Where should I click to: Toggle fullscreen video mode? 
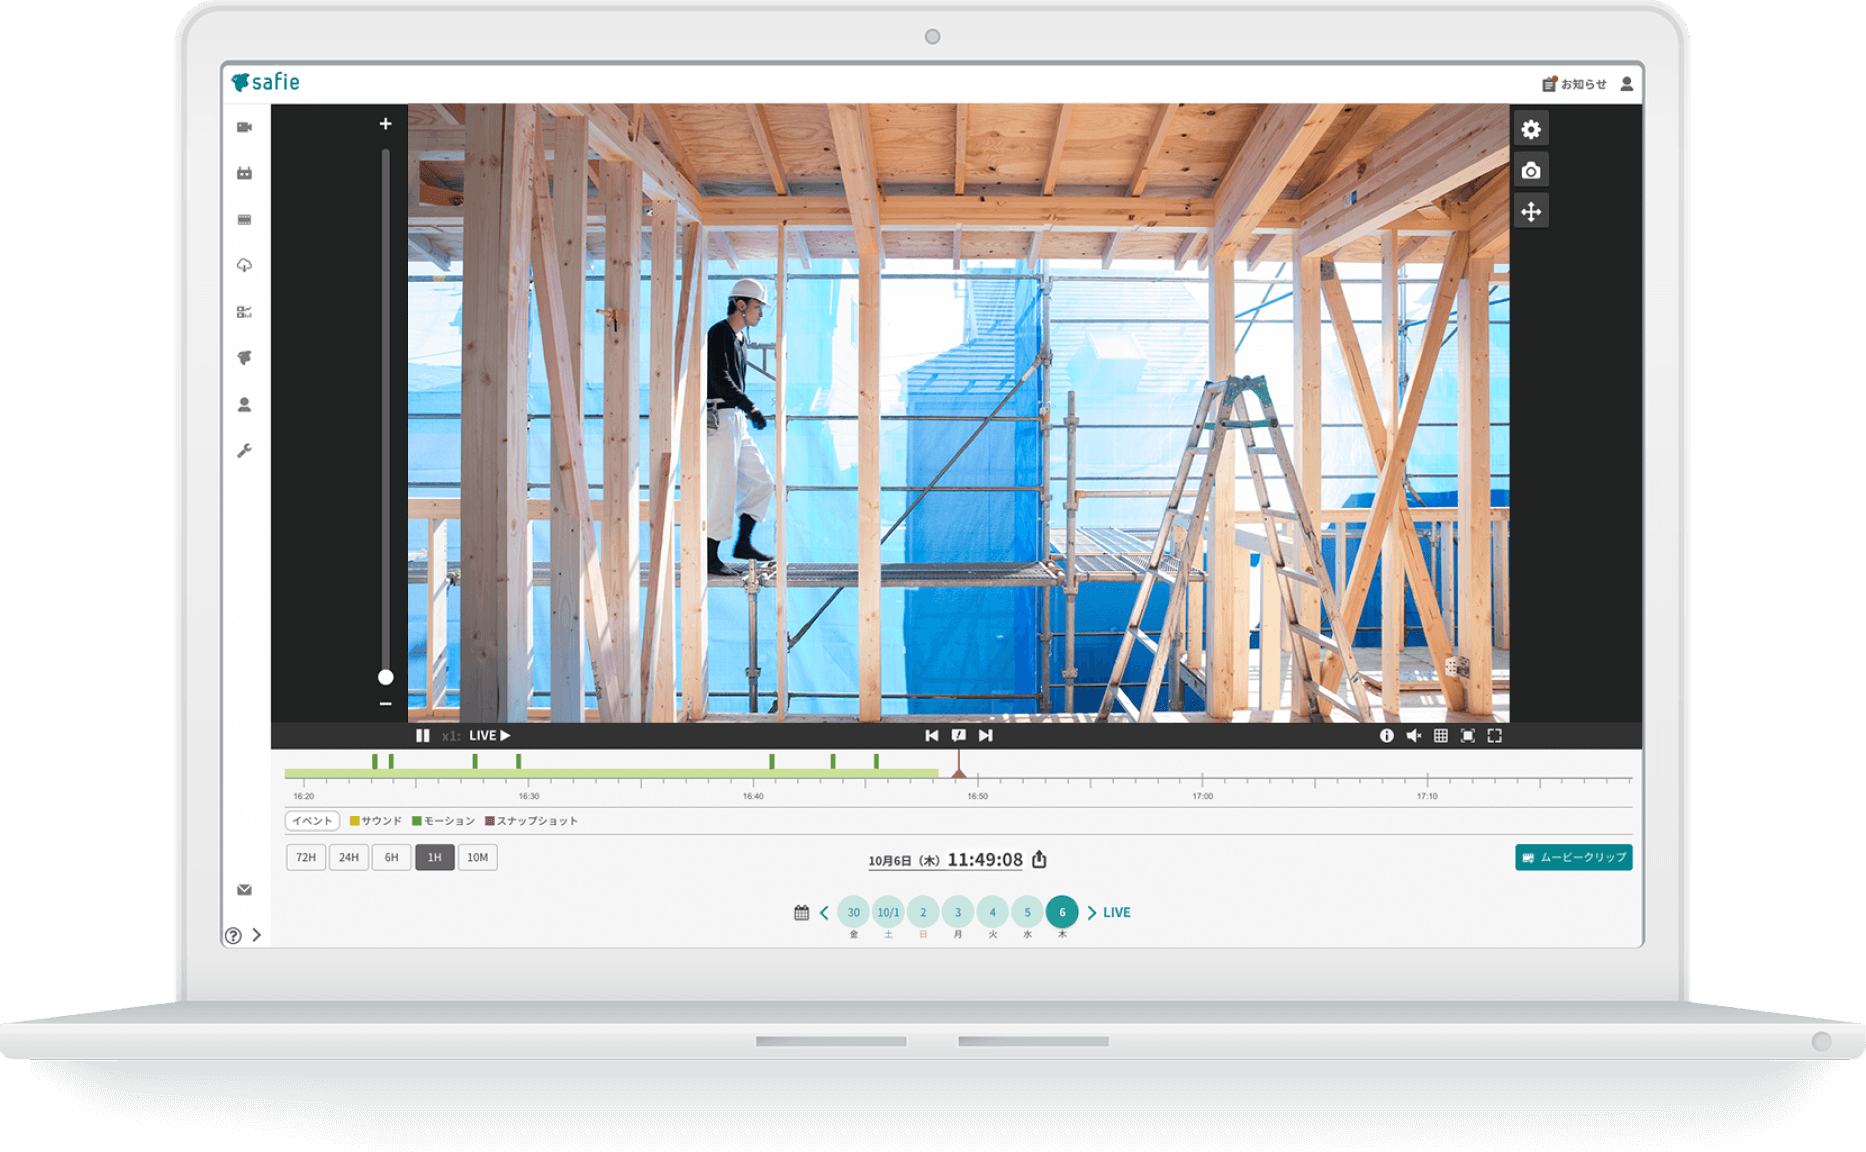tap(1494, 736)
